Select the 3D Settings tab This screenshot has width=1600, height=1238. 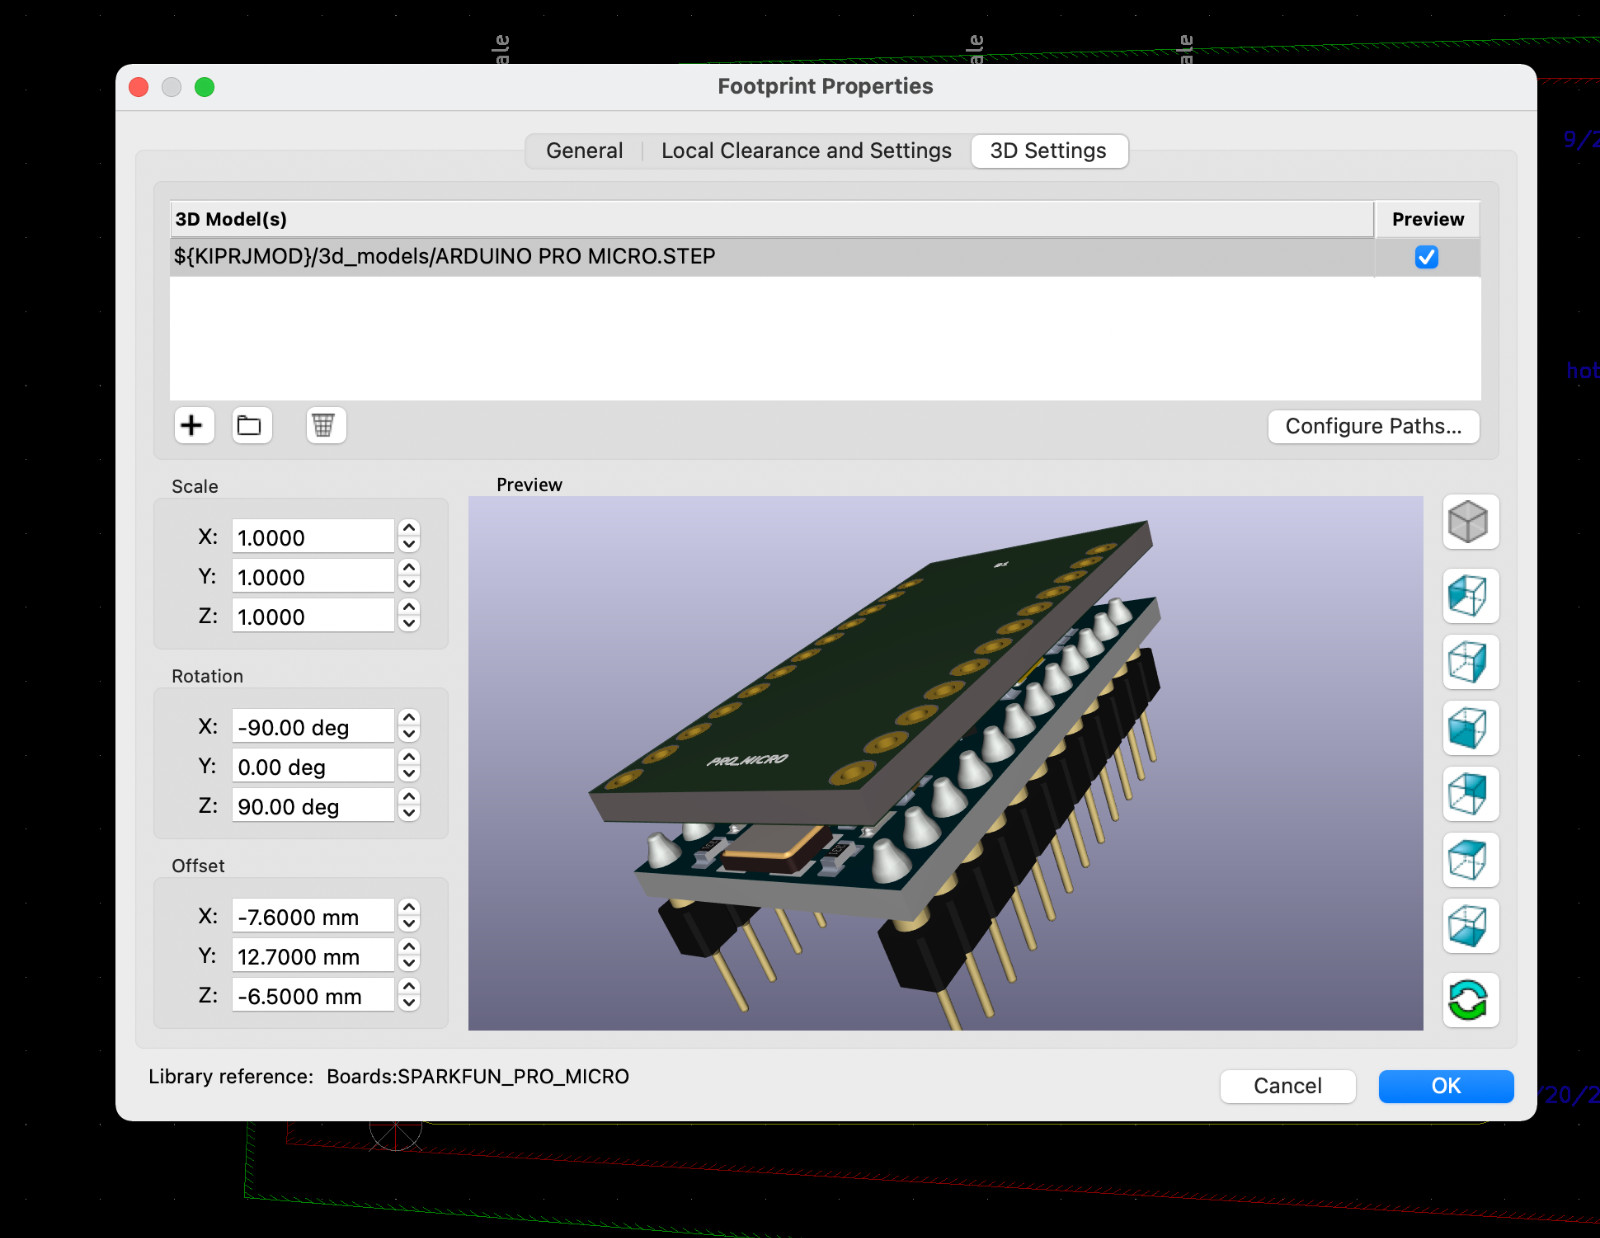1049,151
